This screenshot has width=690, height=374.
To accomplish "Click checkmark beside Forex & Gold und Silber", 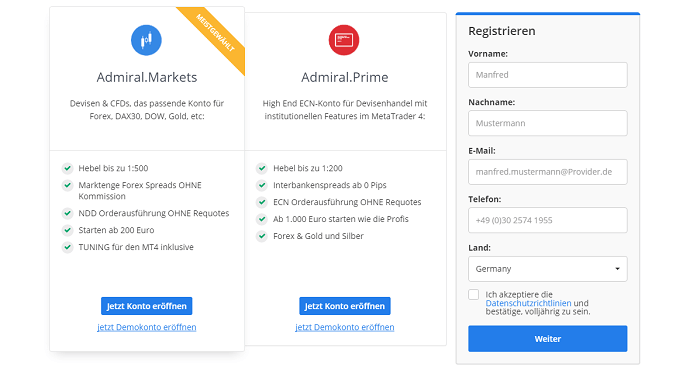I will tap(262, 236).
